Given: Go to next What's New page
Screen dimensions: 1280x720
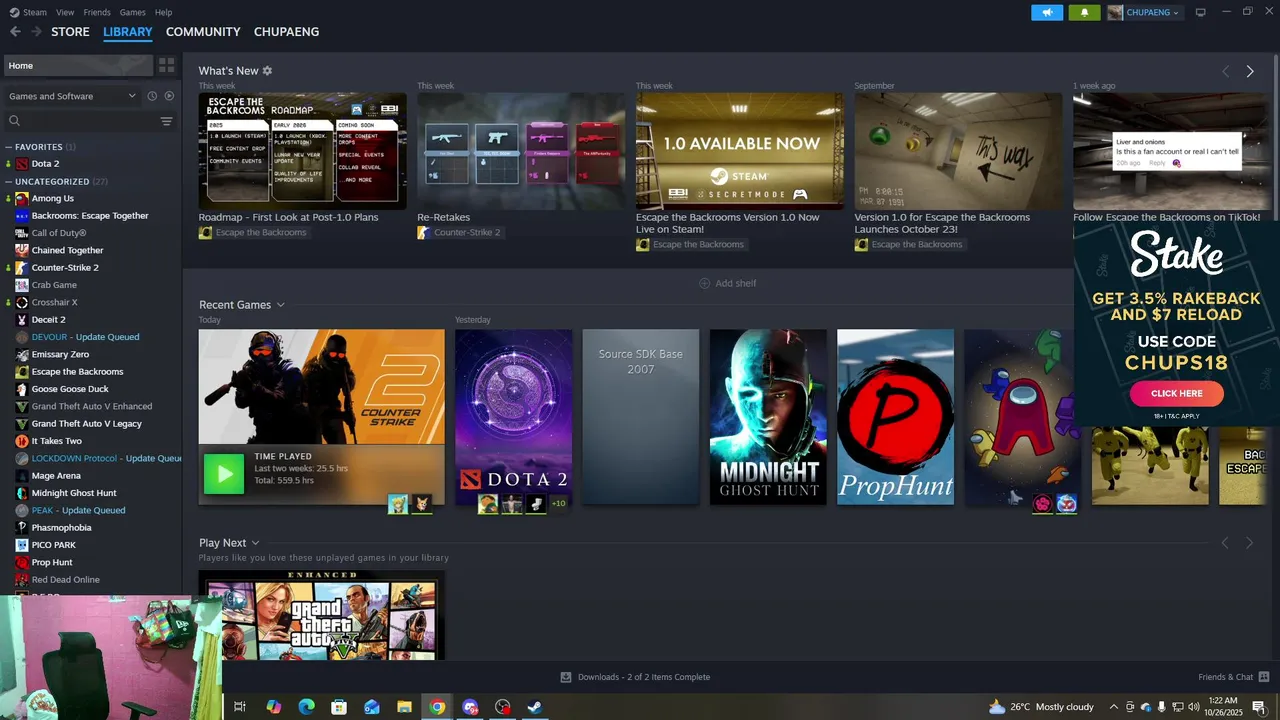Looking at the screenshot, I should tap(1249, 71).
